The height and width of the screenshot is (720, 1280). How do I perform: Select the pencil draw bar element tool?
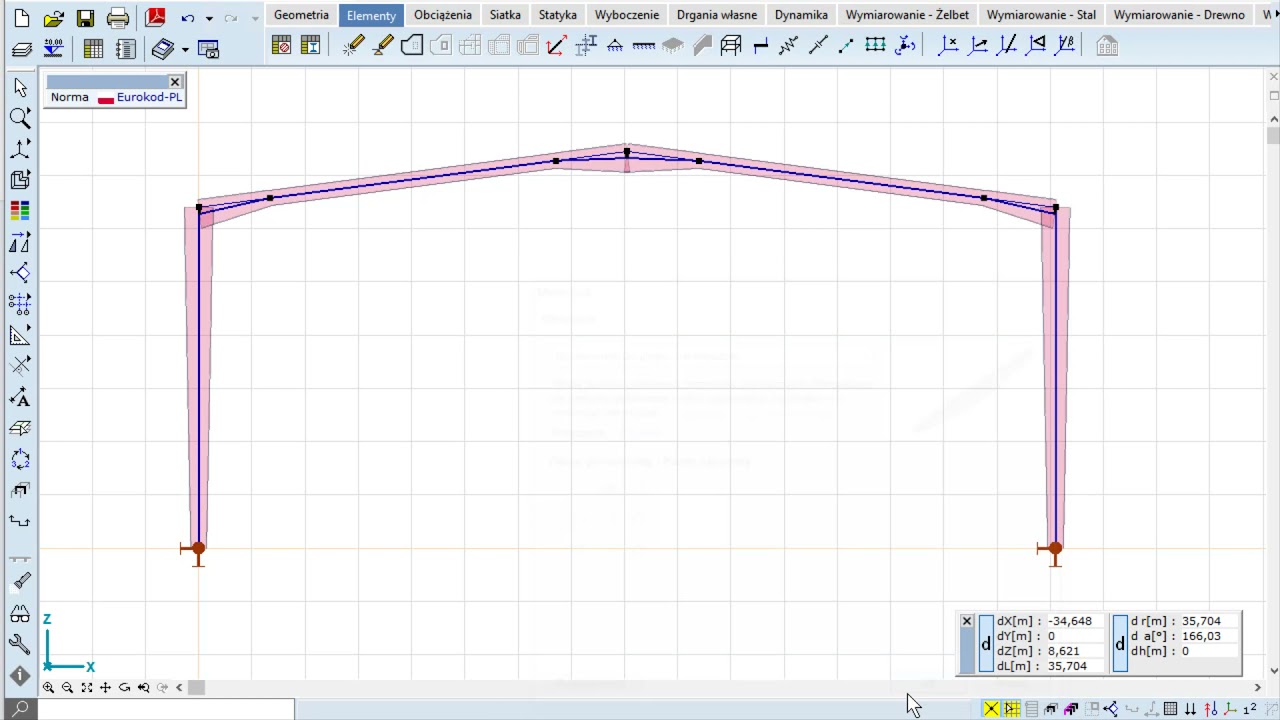click(x=383, y=45)
